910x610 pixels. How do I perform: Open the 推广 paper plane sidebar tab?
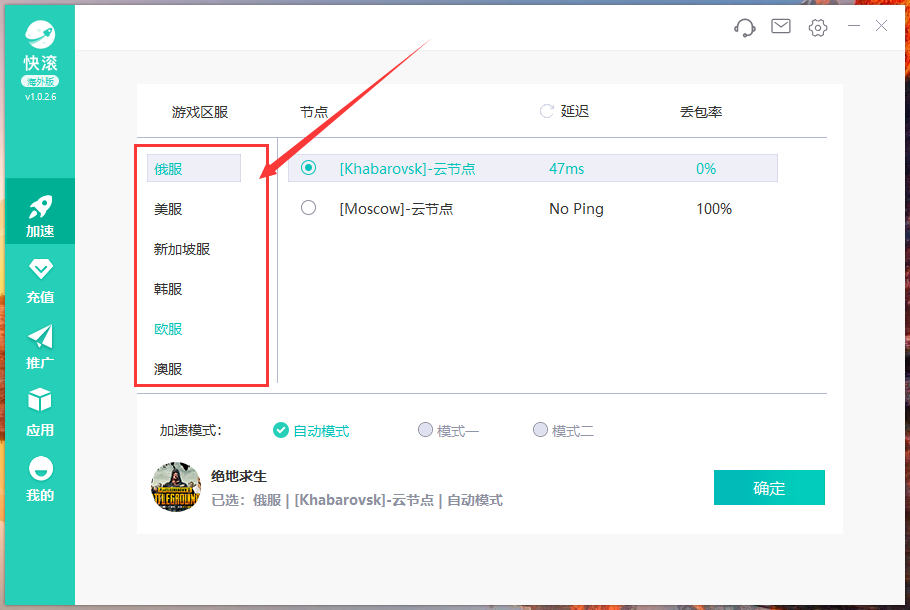click(x=40, y=346)
